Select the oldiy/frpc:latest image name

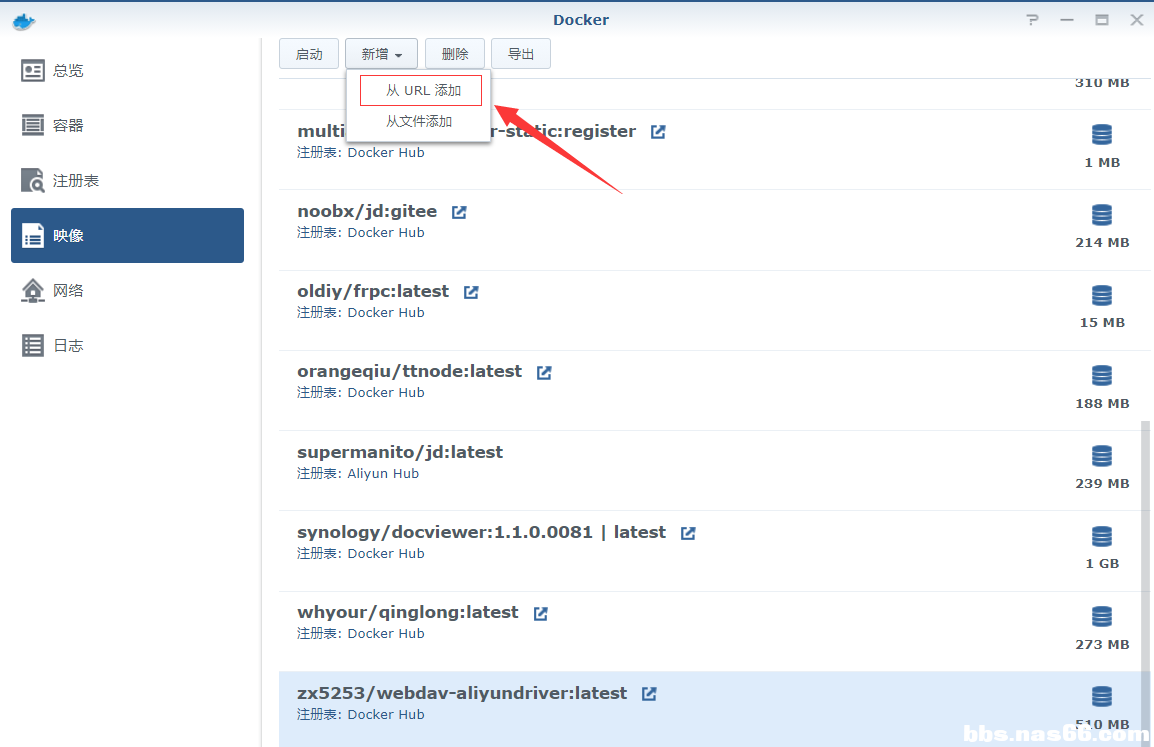click(373, 291)
